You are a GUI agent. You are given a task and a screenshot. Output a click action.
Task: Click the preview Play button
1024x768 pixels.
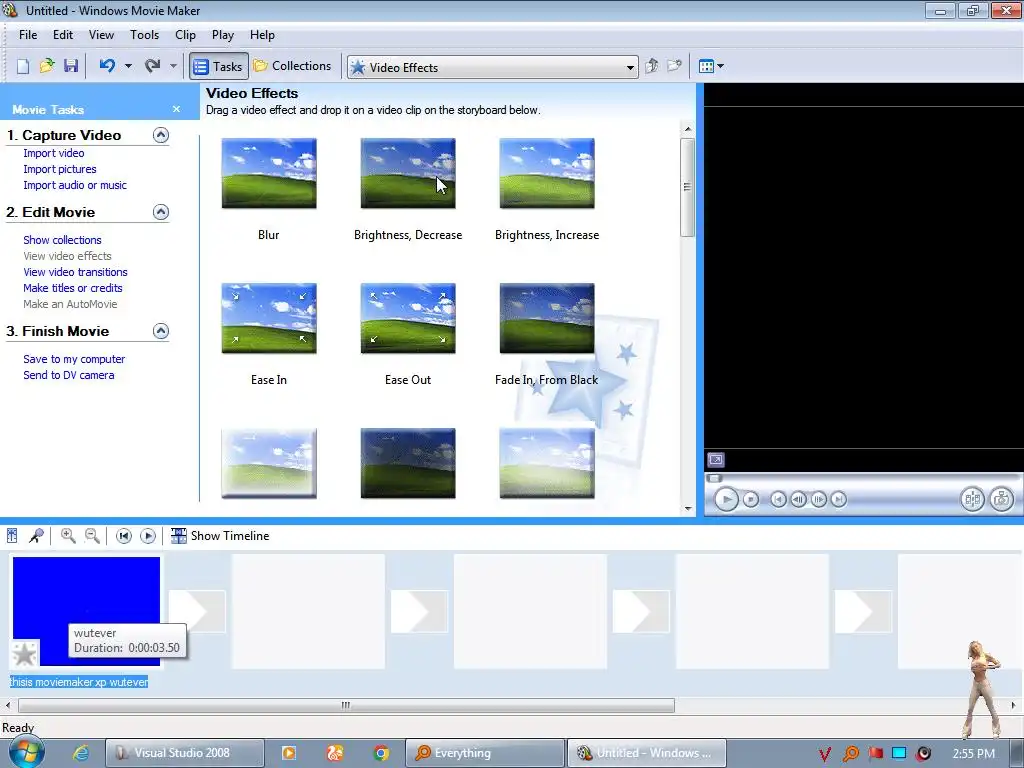click(x=726, y=500)
